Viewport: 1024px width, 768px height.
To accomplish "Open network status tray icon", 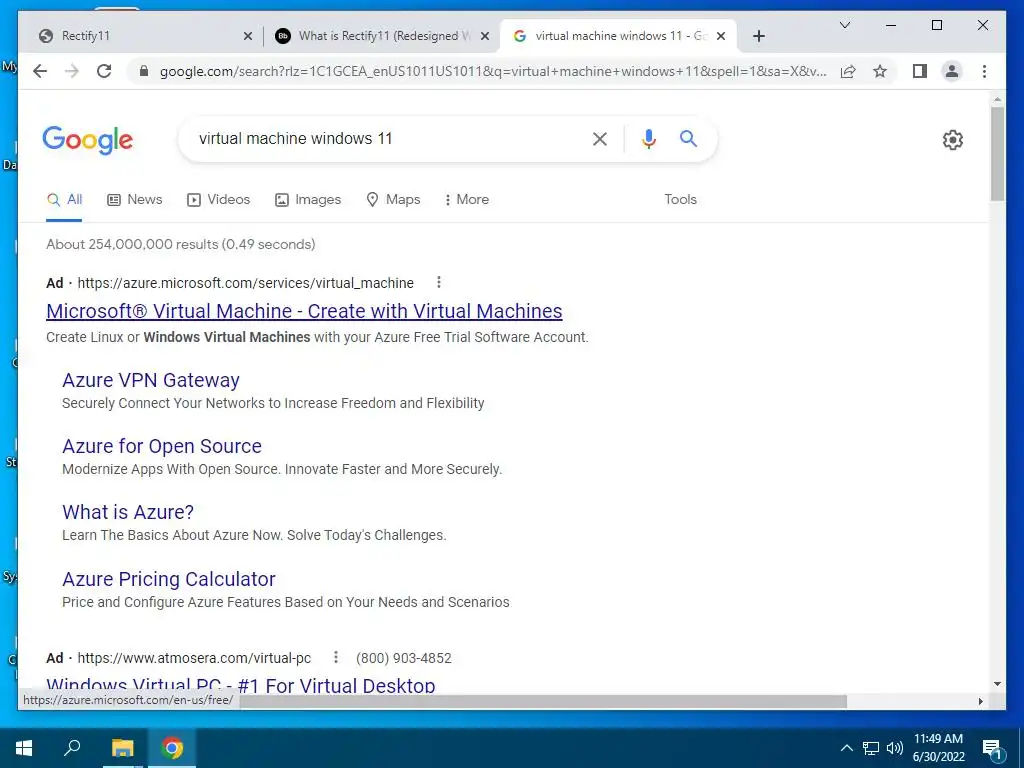I will (871, 748).
